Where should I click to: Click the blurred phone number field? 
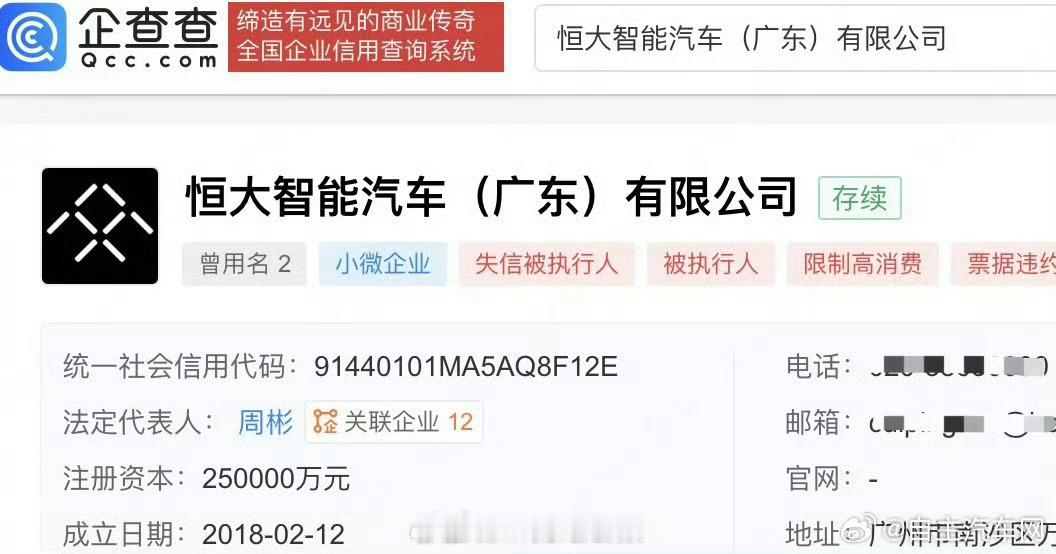[958, 366]
